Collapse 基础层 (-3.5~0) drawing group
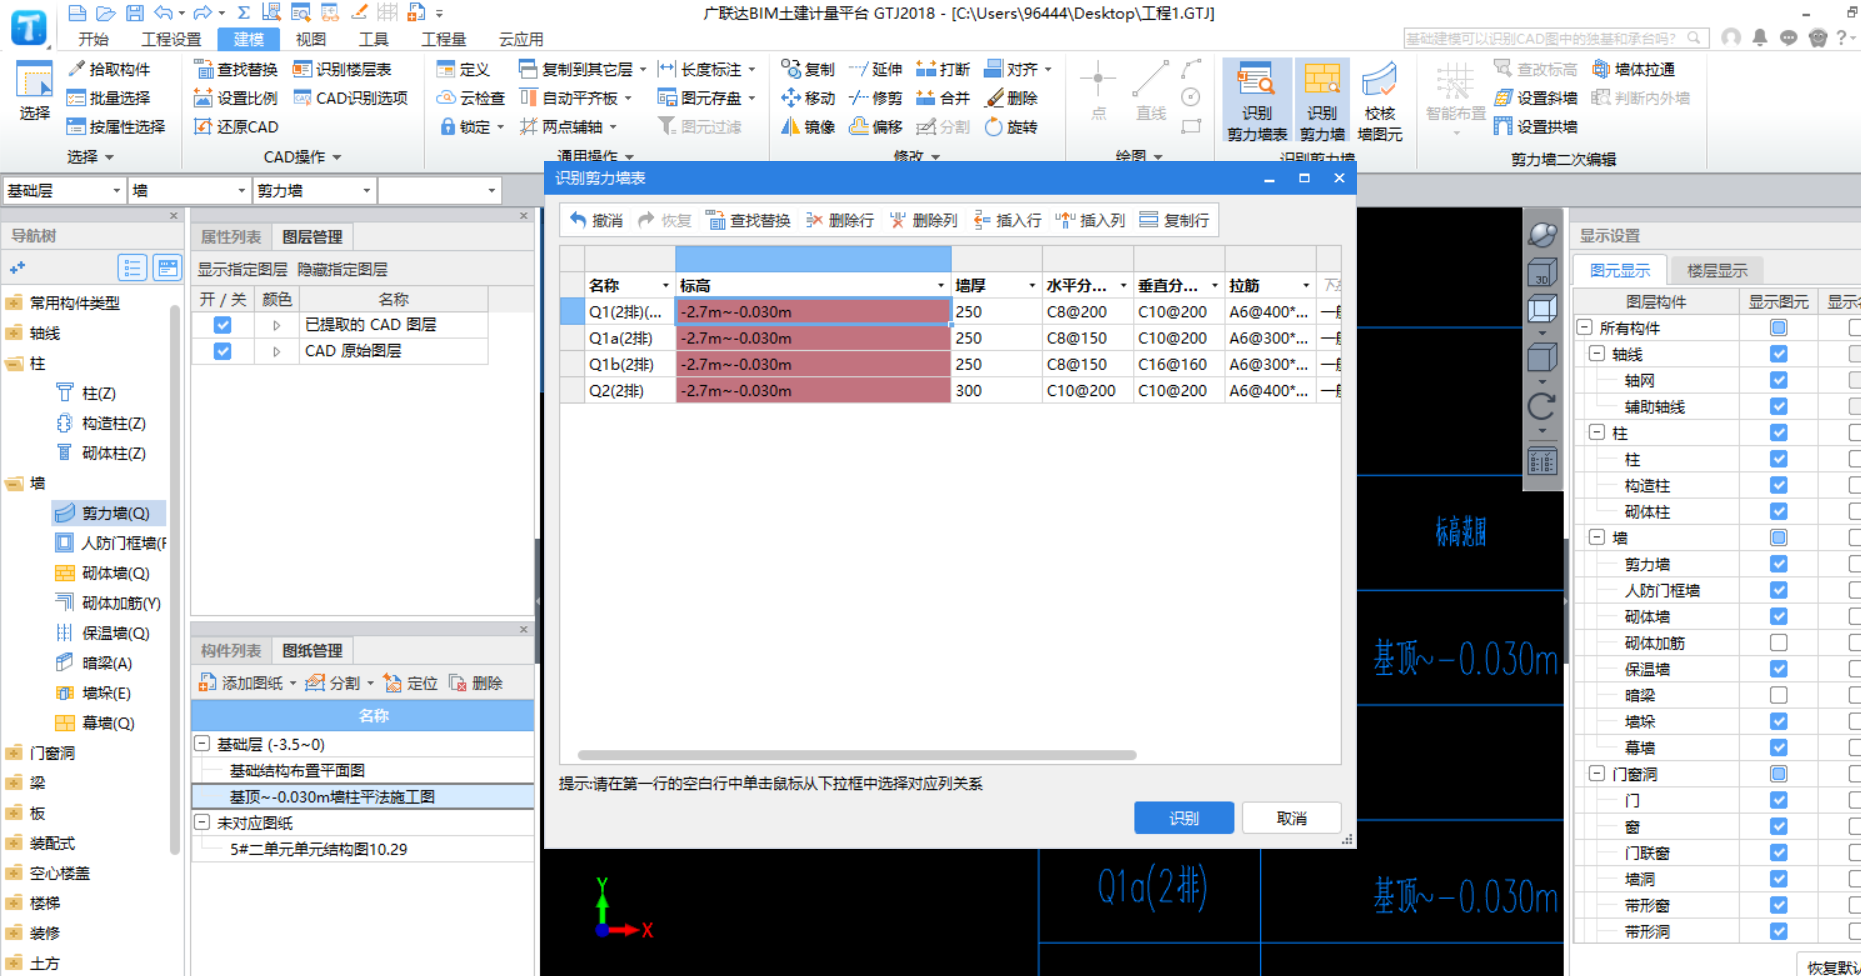This screenshot has width=1861, height=976. click(202, 744)
